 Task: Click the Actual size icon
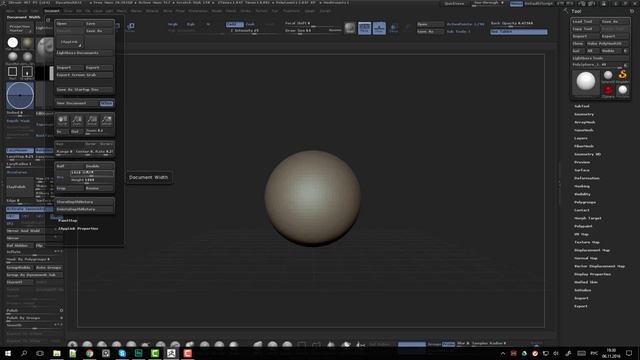pos(92,120)
